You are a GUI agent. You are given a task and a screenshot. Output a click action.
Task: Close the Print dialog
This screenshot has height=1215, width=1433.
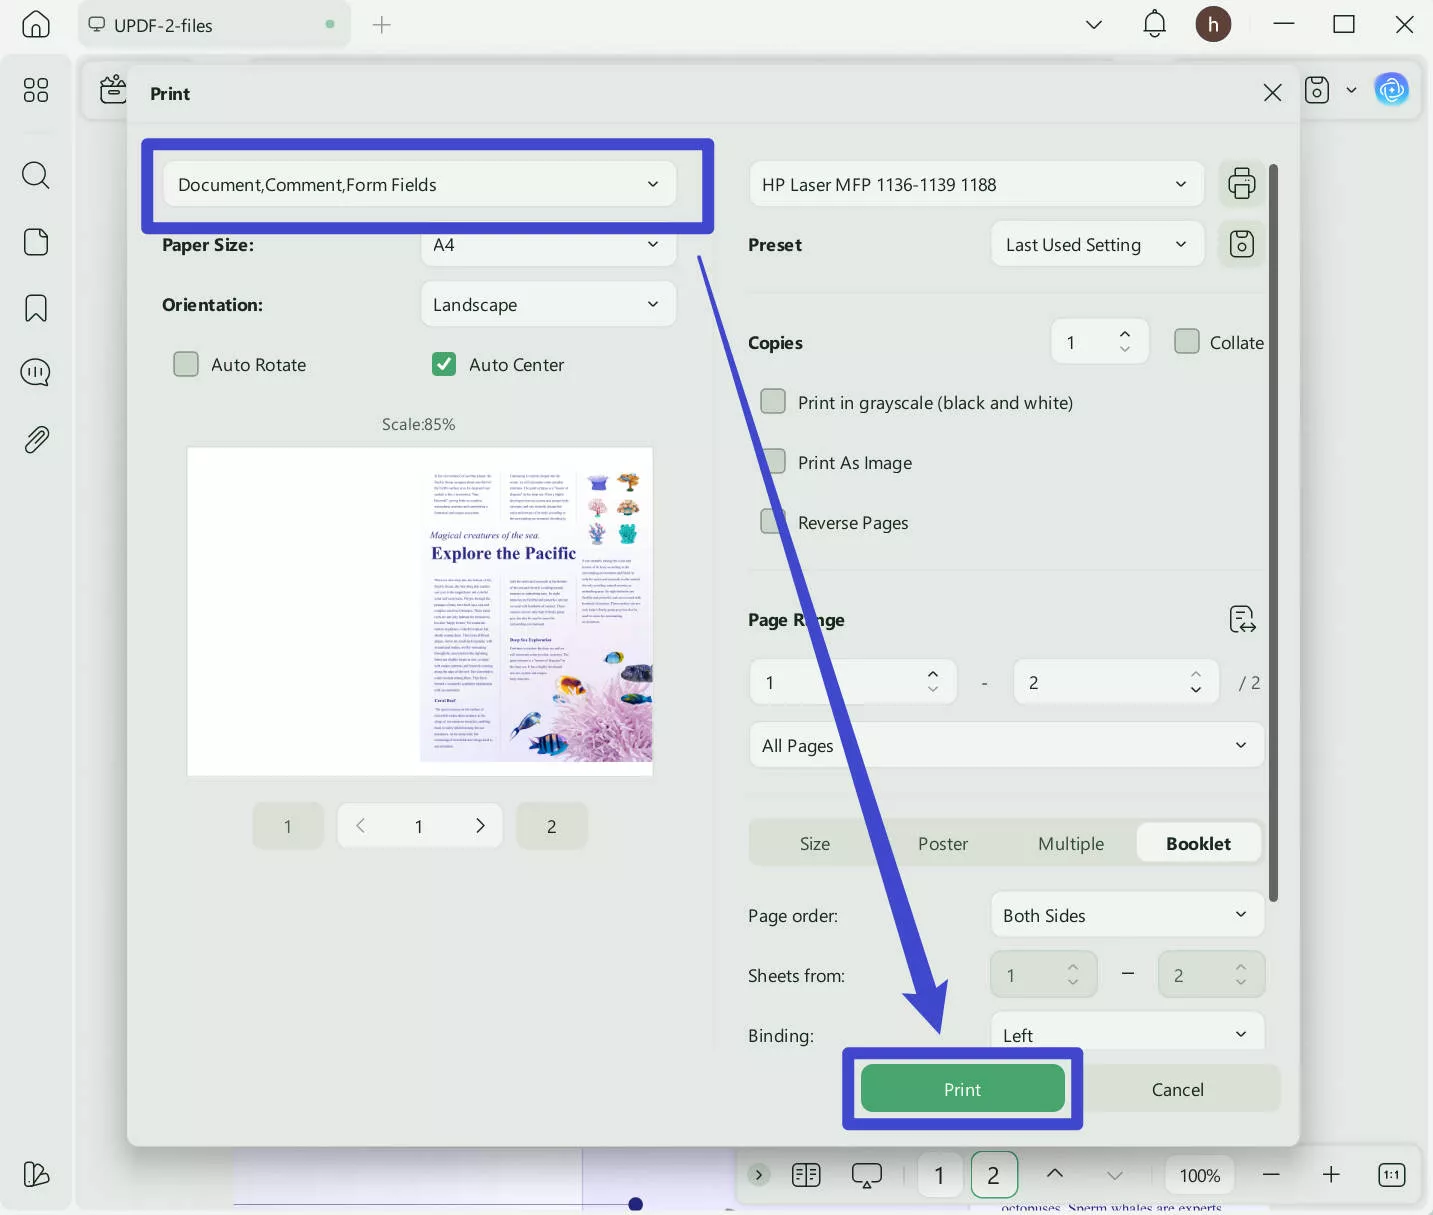(1272, 93)
